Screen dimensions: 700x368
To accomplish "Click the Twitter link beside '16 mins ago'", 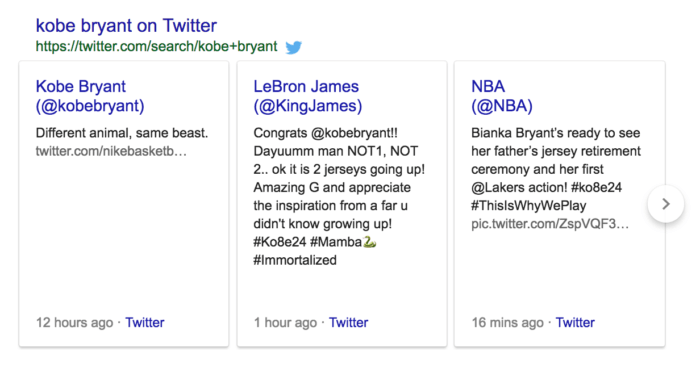I will [575, 322].
